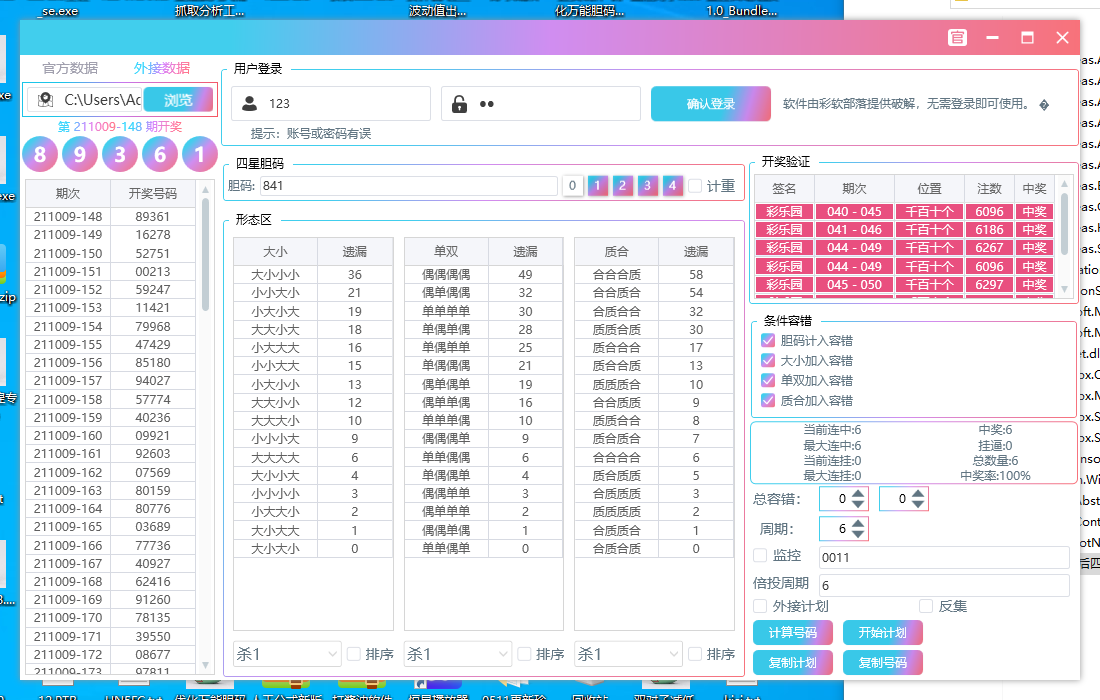The height and width of the screenshot is (700, 1100).
Task: Open 杀1 dropdown under 单双 table
Action: [x=457, y=654]
